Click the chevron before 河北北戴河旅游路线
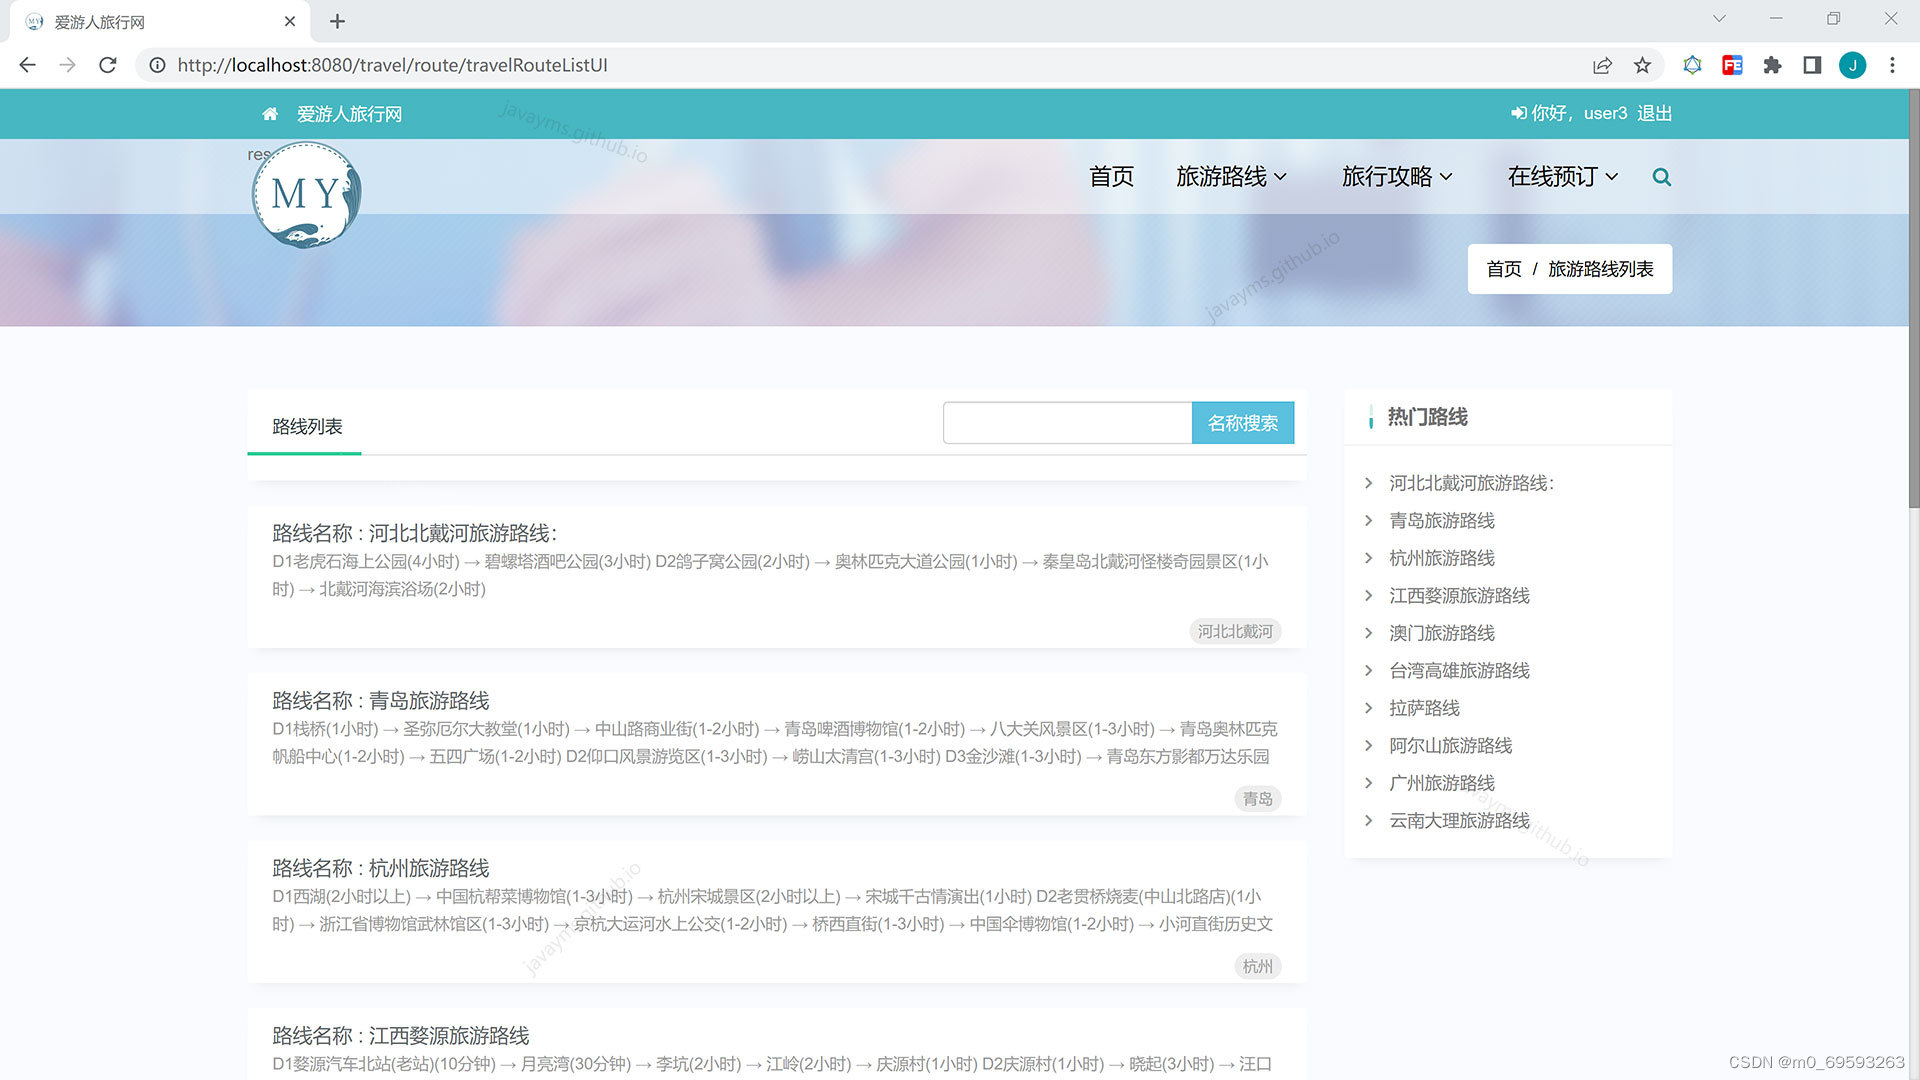Viewport: 1920px width, 1080px height. click(1369, 483)
